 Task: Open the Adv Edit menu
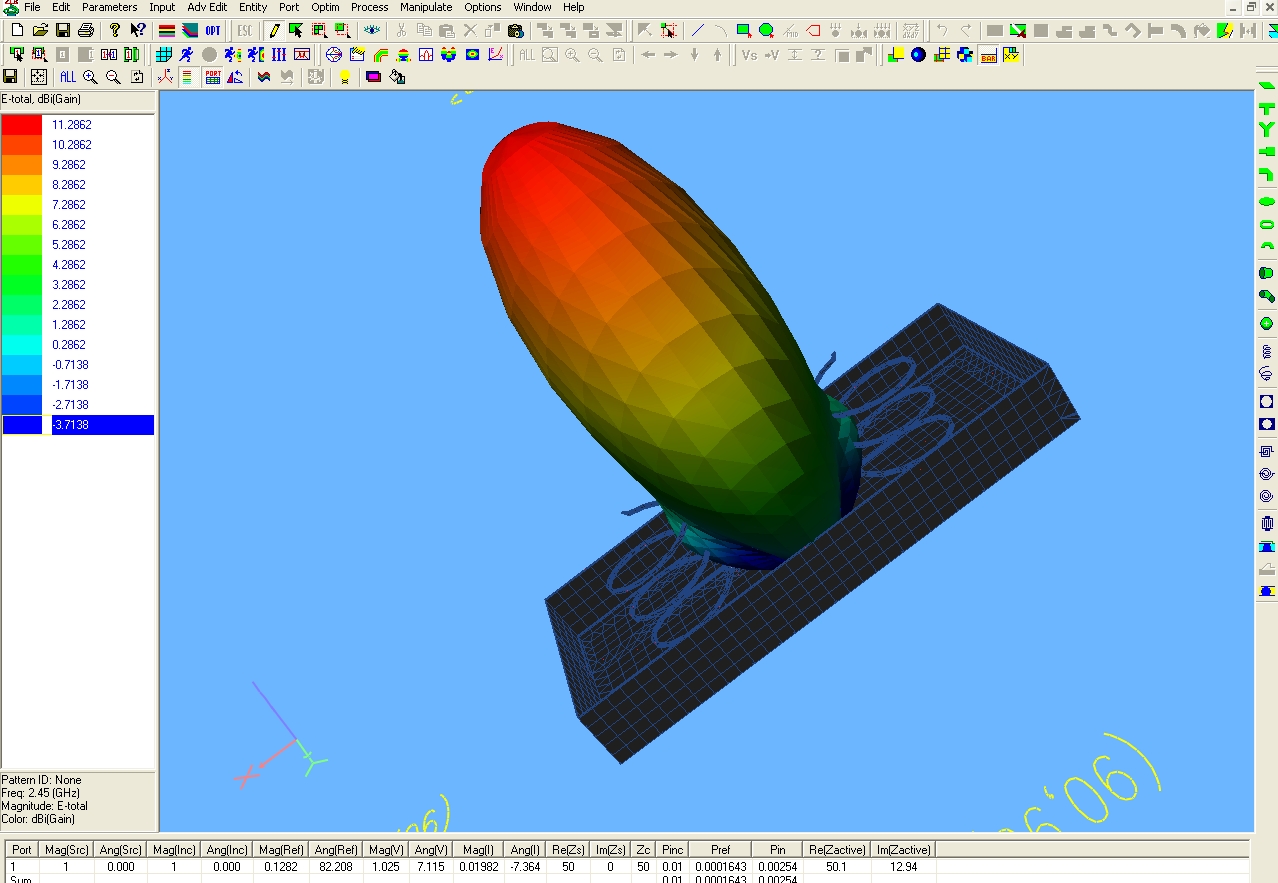coord(207,7)
